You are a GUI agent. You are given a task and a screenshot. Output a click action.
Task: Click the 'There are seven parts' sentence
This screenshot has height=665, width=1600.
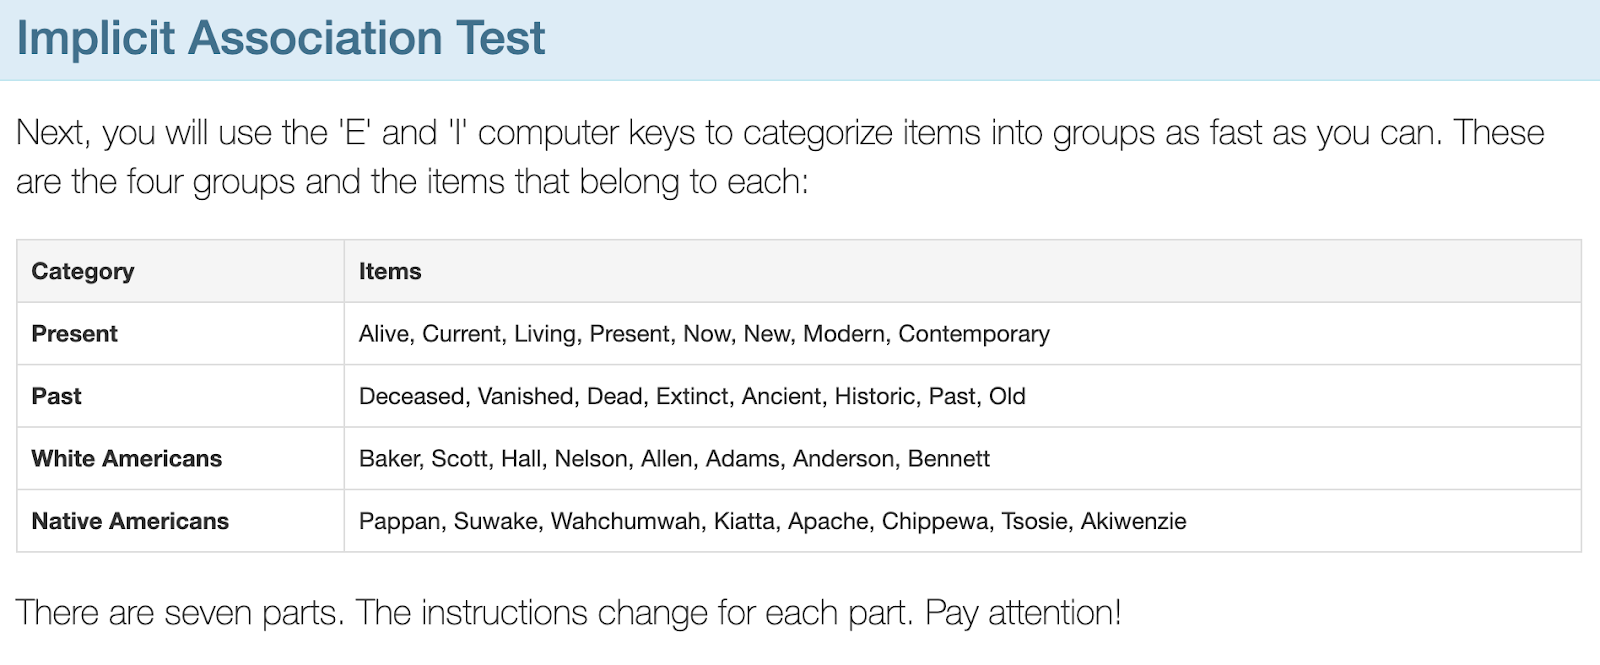568,613
